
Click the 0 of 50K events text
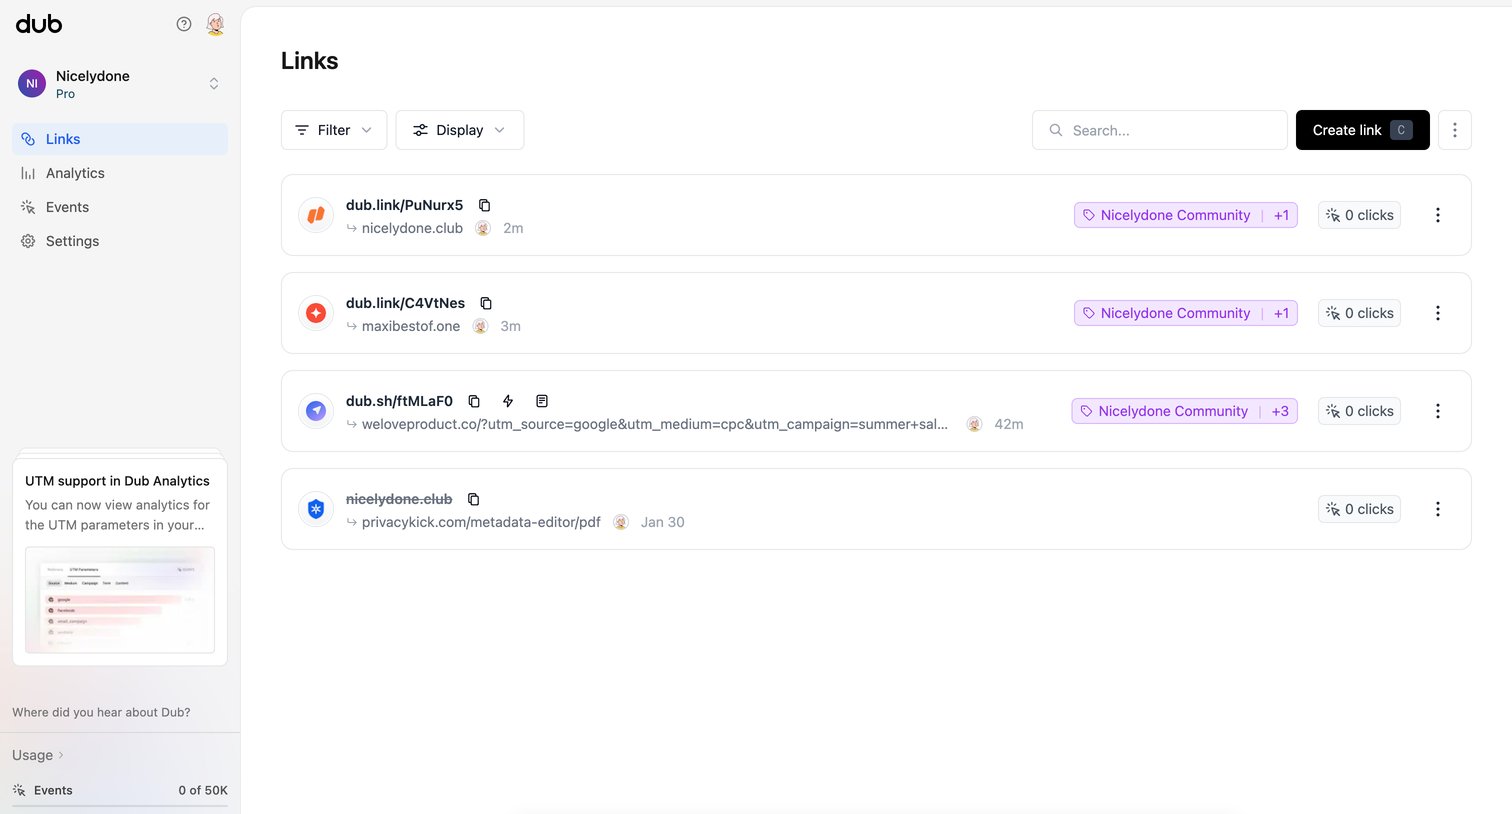click(203, 790)
